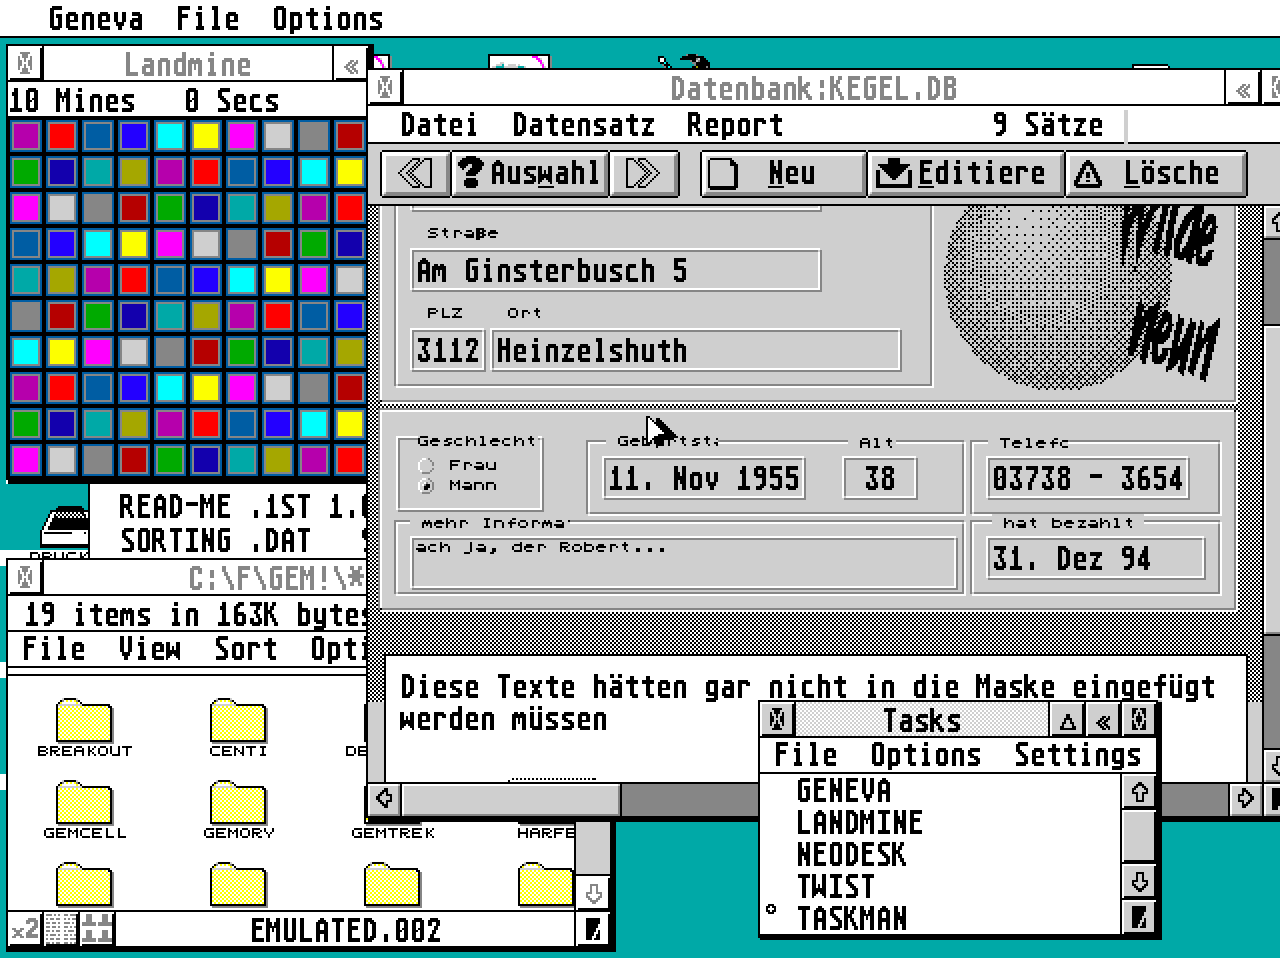Open the GEMORY folder icon
The image size is (1280, 958).
pos(238,804)
